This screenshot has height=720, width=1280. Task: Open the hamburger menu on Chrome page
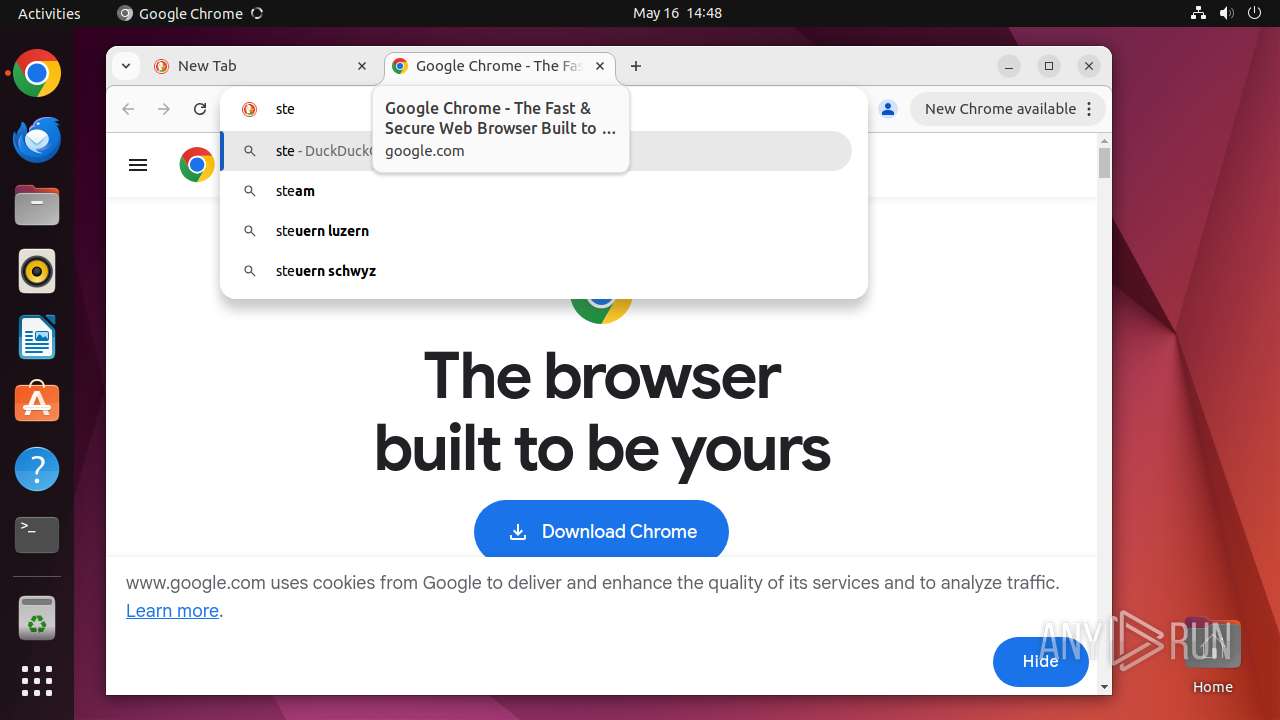[x=138, y=165]
